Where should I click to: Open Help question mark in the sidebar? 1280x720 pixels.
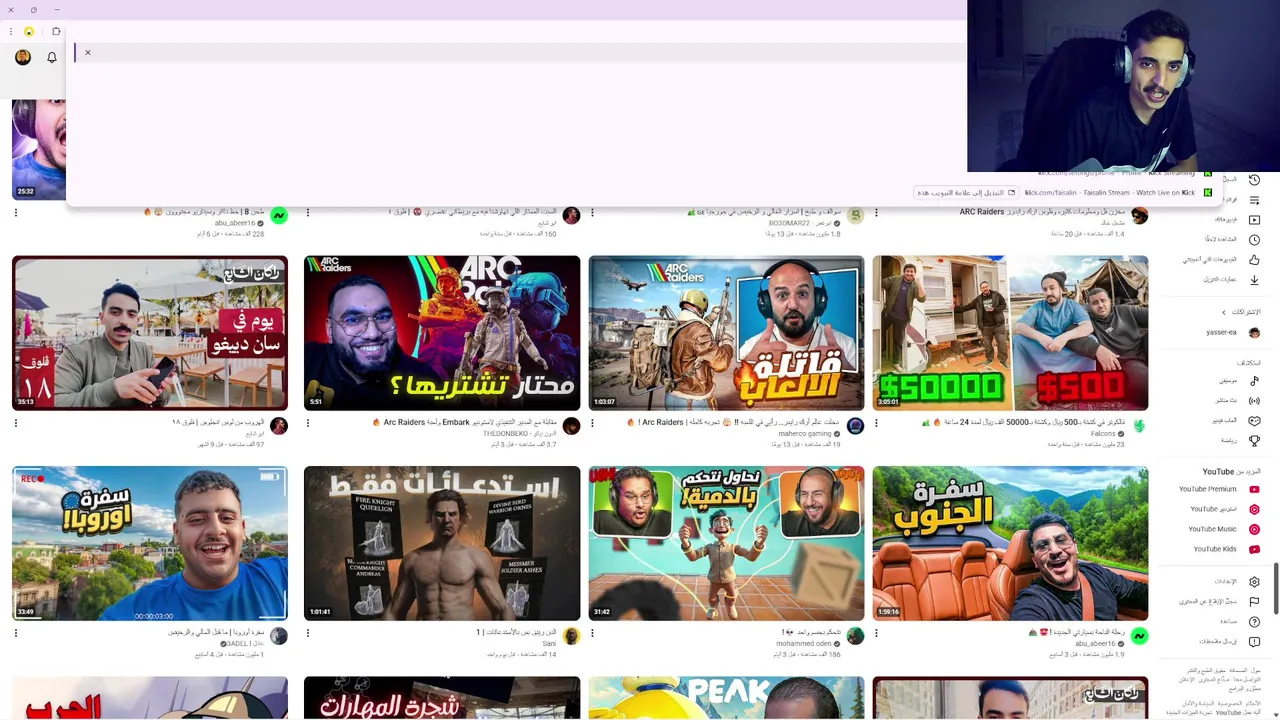[x=1254, y=621]
